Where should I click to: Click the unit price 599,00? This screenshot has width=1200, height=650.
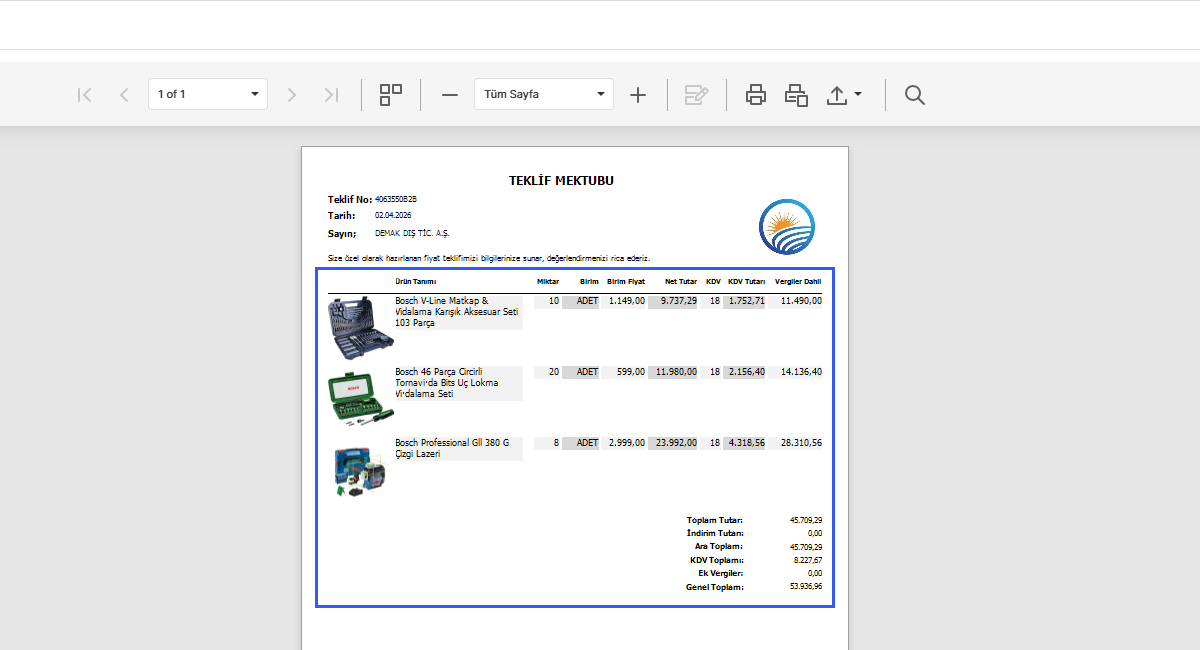tap(631, 372)
